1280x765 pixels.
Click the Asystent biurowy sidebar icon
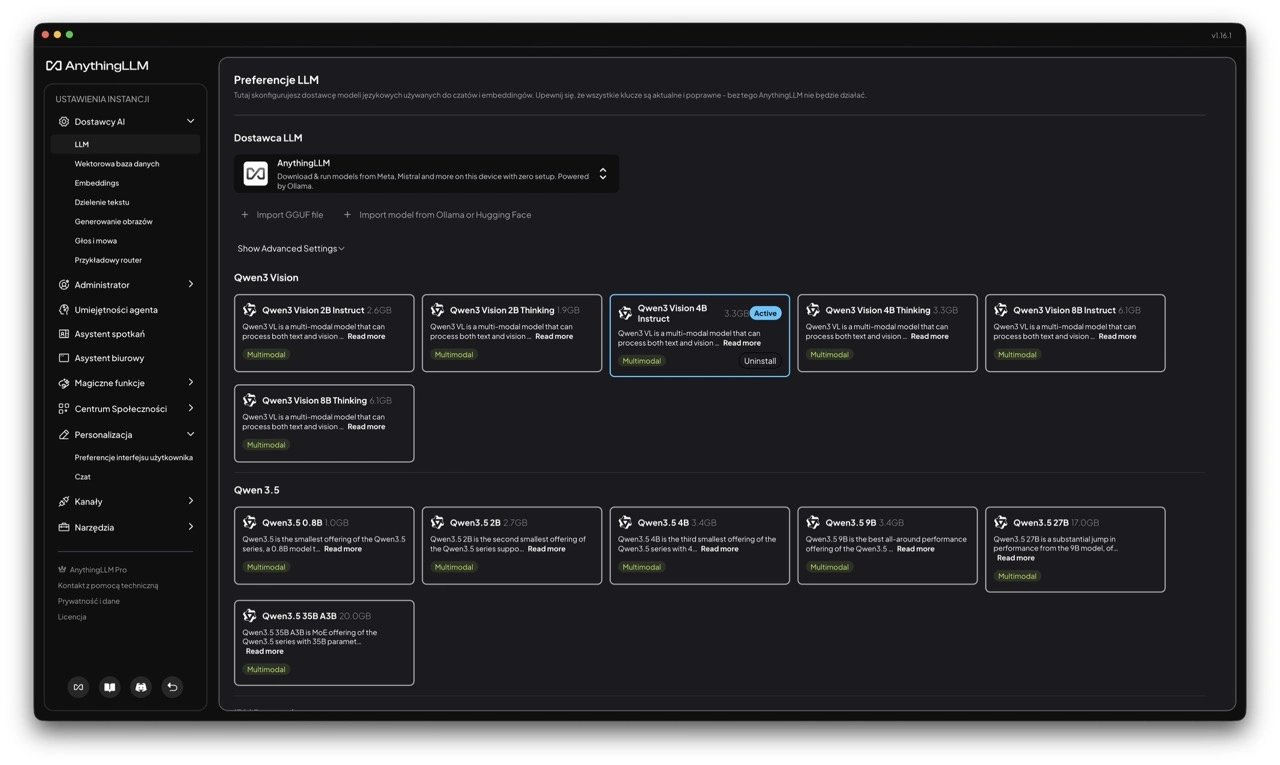64,358
